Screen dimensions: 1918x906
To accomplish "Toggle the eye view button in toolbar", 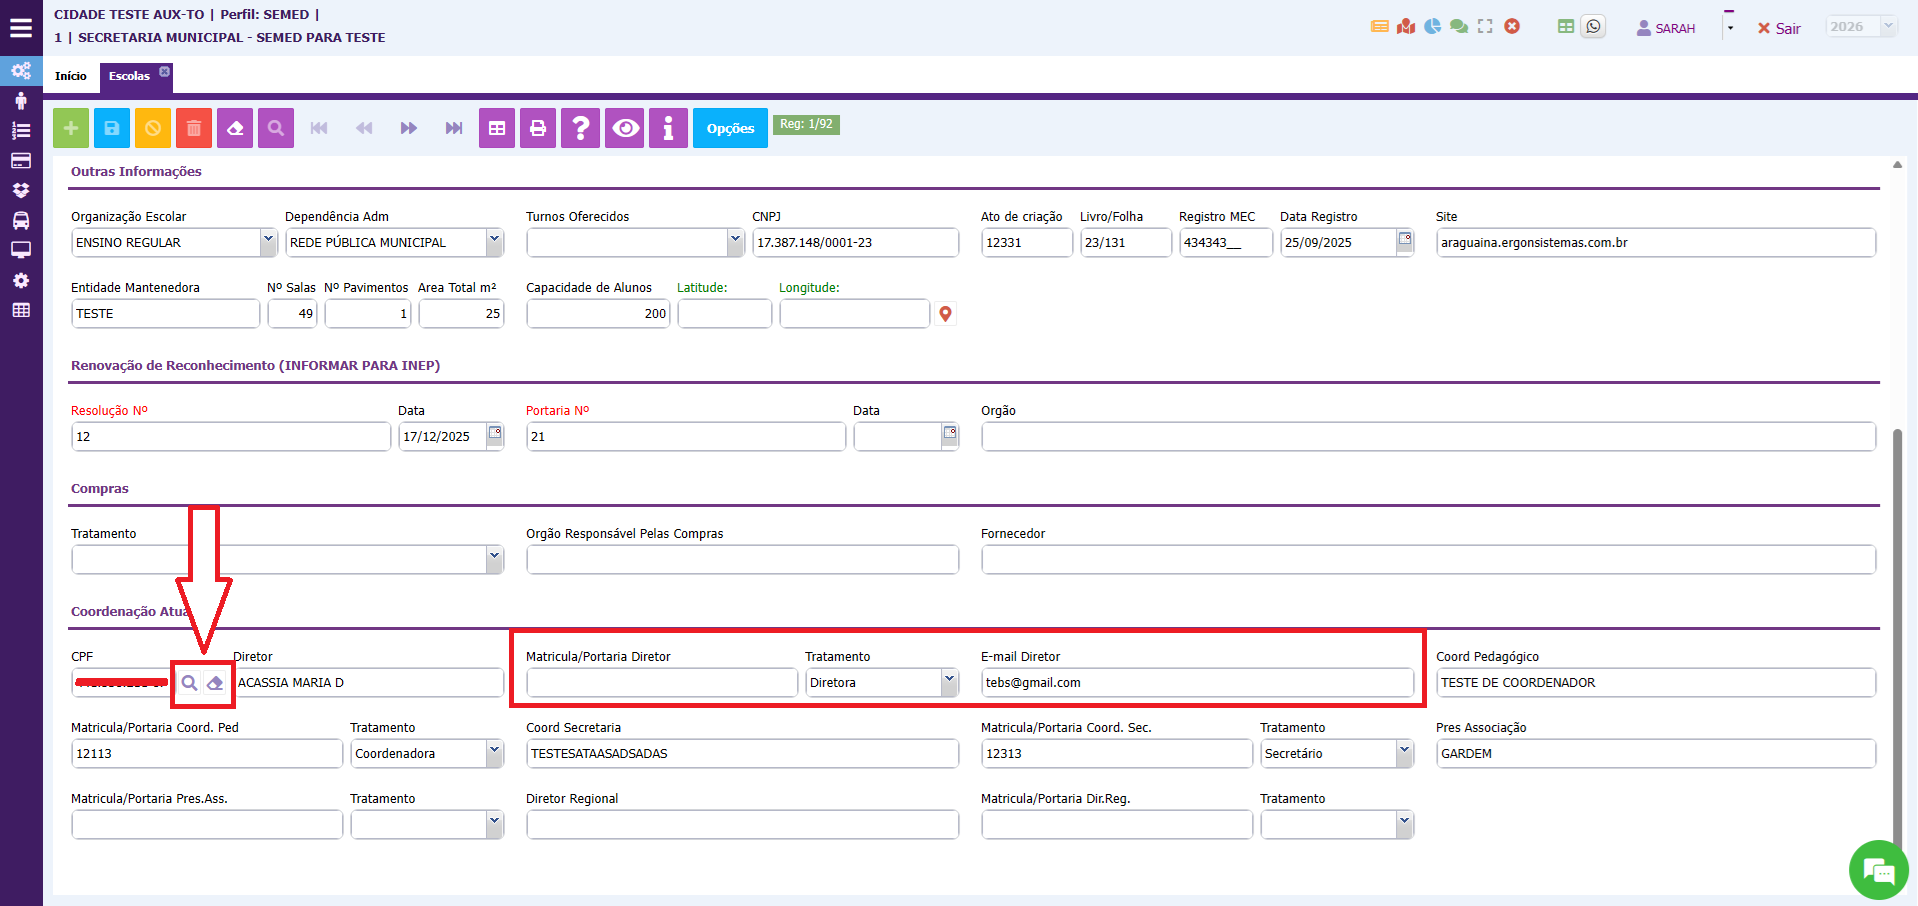I will [x=626, y=128].
